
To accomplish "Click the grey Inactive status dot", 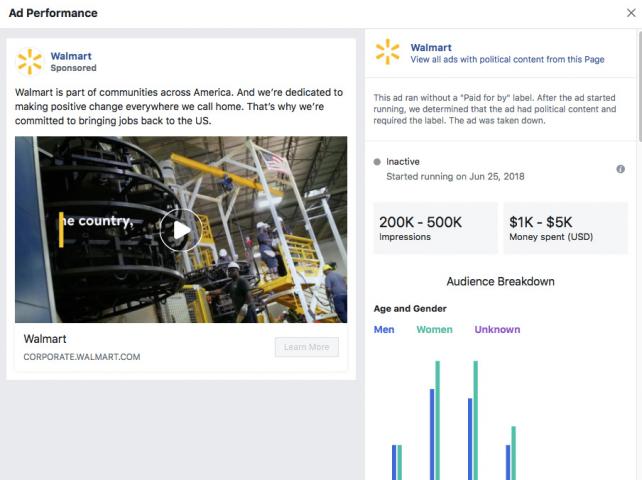I will coord(377,161).
